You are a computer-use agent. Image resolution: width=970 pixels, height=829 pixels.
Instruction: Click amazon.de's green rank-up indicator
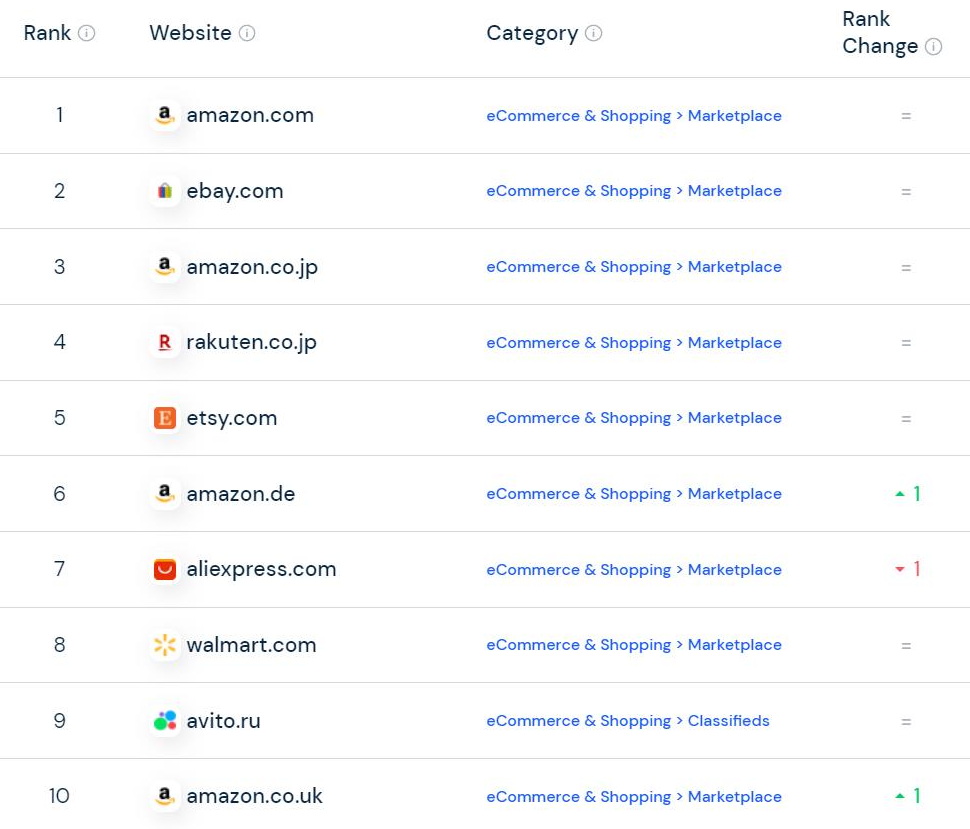point(908,494)
